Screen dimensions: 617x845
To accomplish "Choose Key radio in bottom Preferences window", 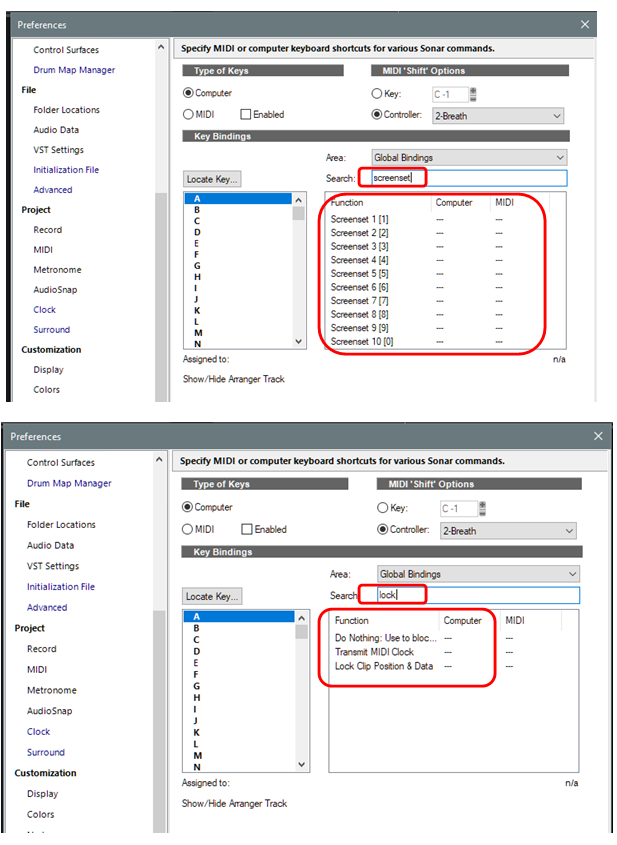I will click(x=383, y=508).
